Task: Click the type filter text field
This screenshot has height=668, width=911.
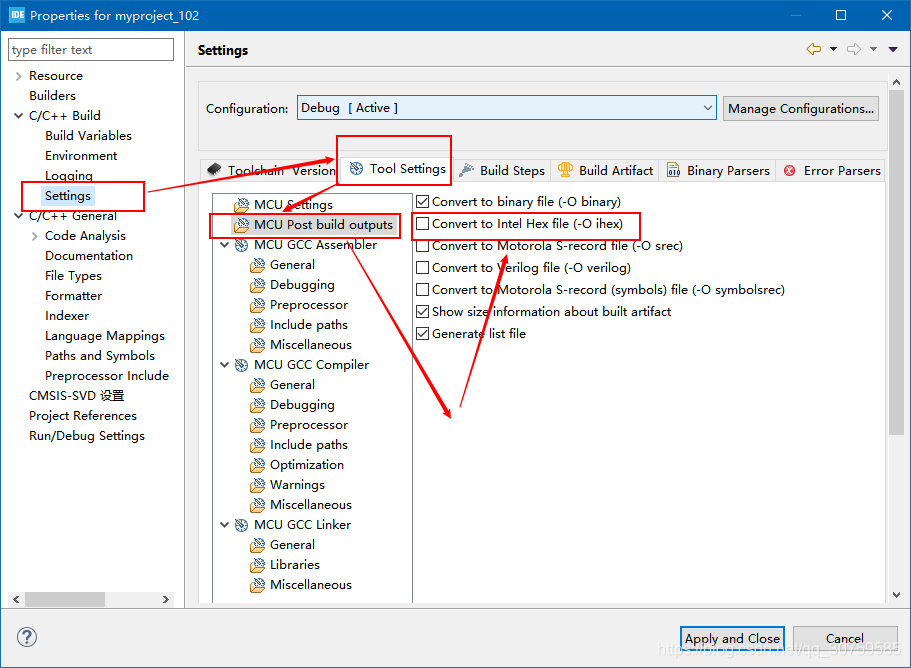Action: coord(91,49)
